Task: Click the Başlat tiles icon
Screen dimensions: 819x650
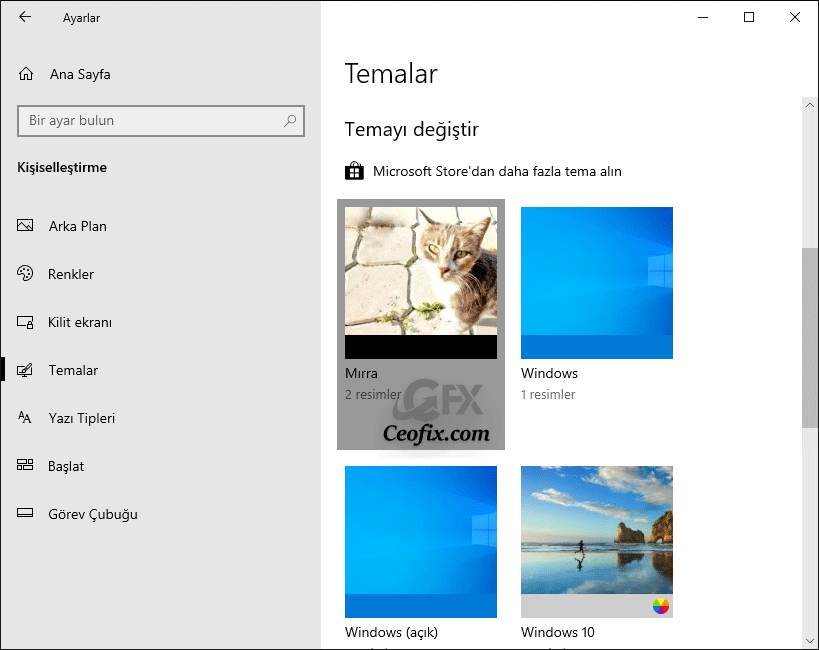Action: tap(25, 465)
